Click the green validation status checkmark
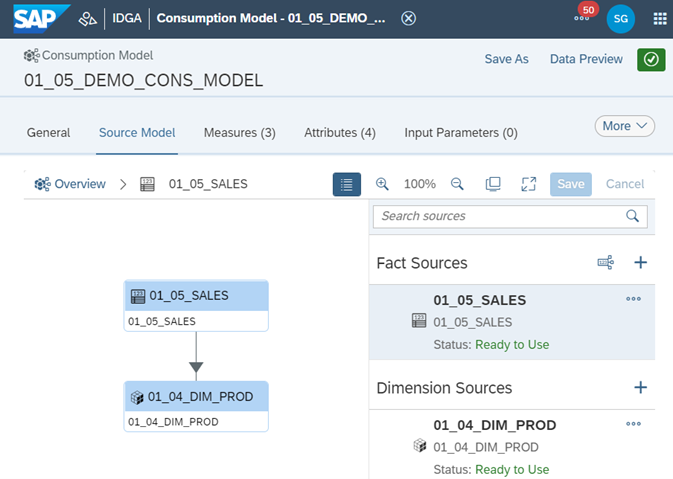 point(651,59)
